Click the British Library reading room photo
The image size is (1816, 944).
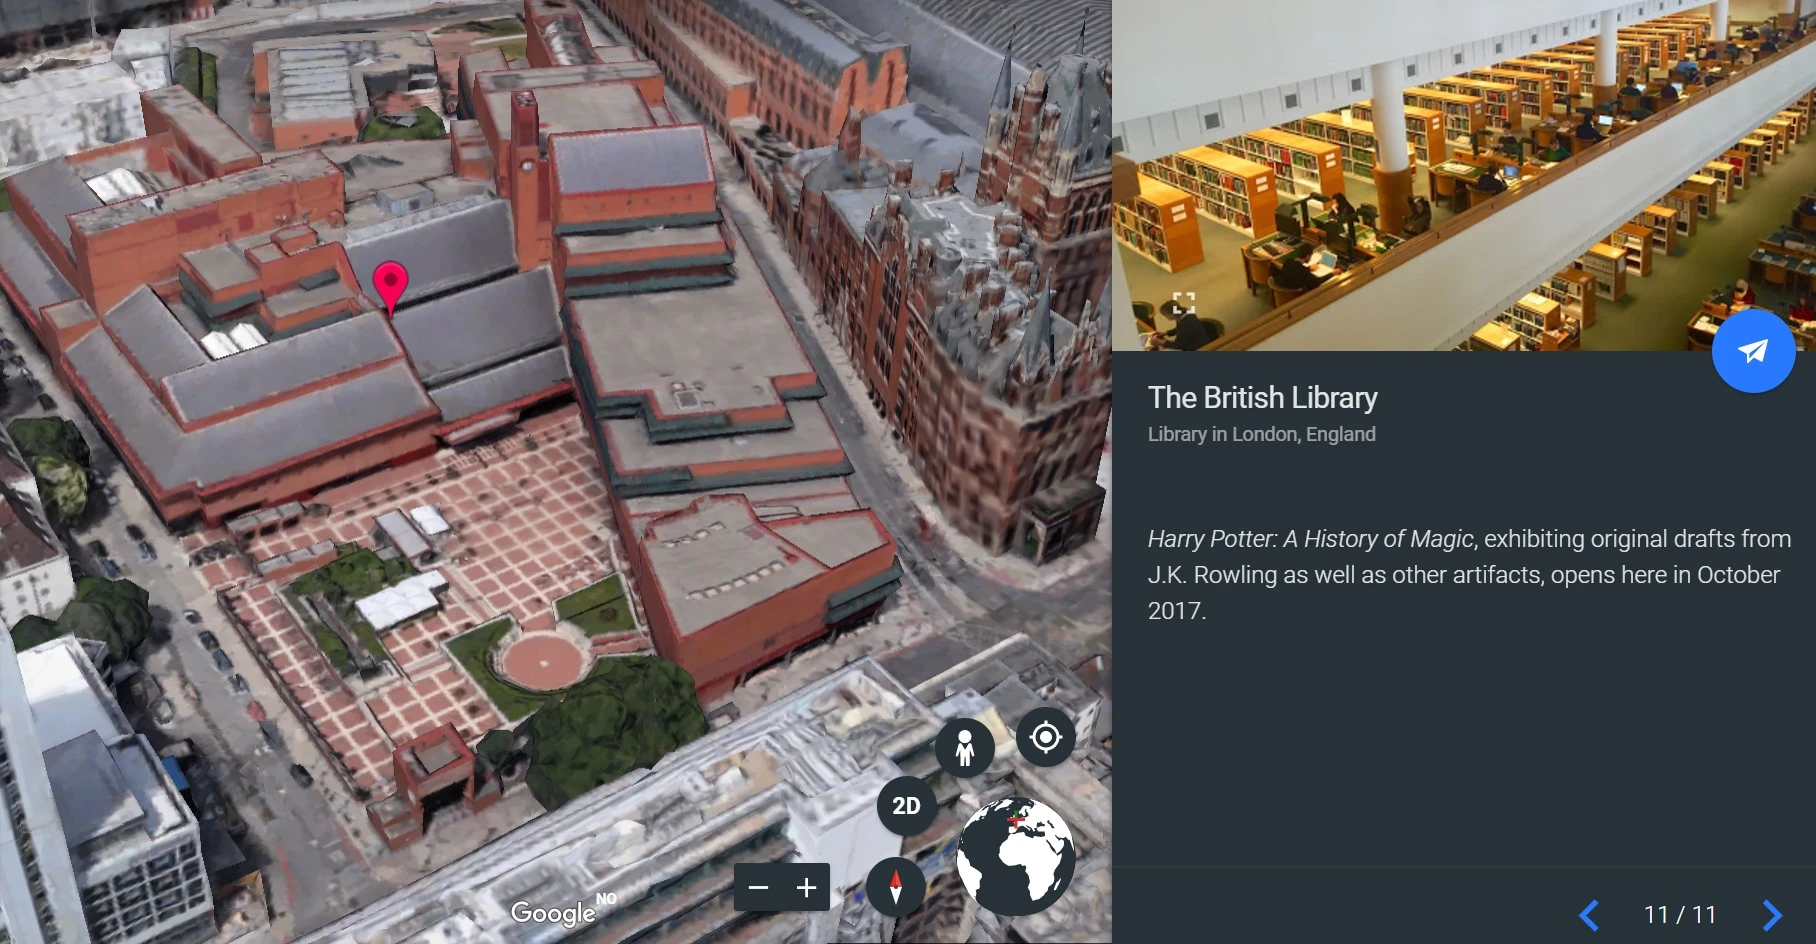point(1464,175)
